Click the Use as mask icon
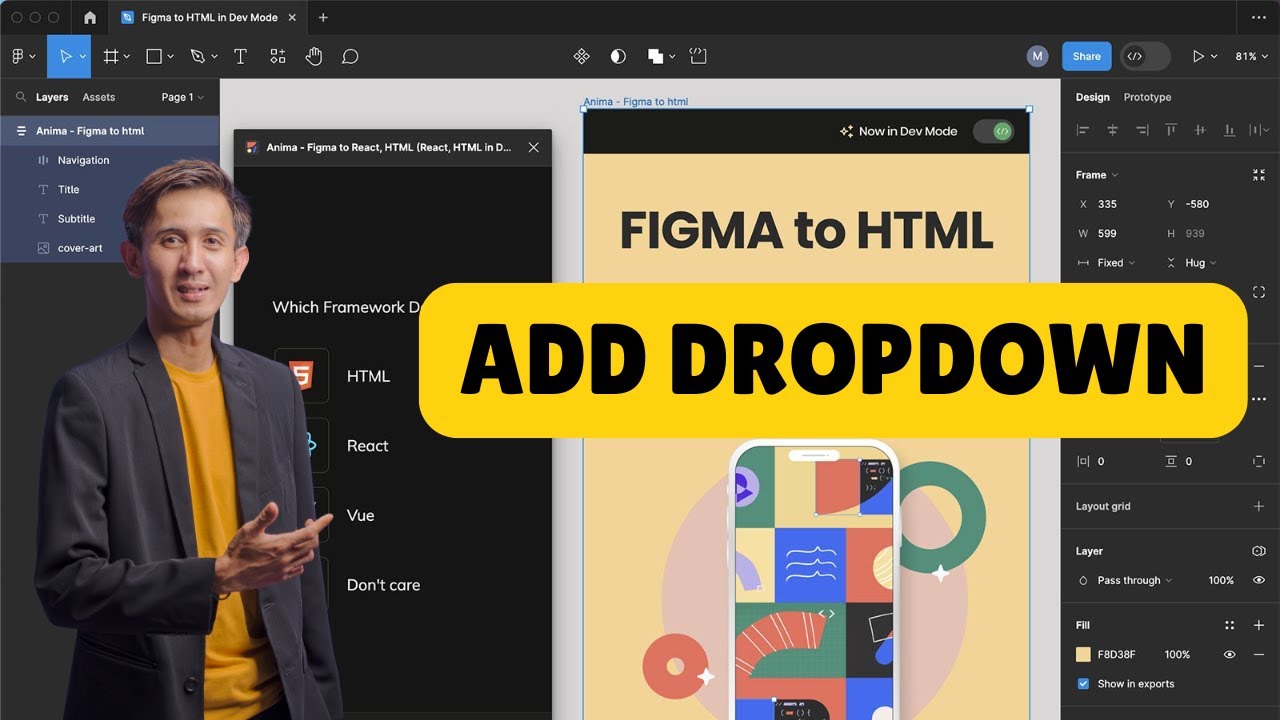The width and height of the screenshot is (1280, 720). pyautogui.click(x=618, y=57)
